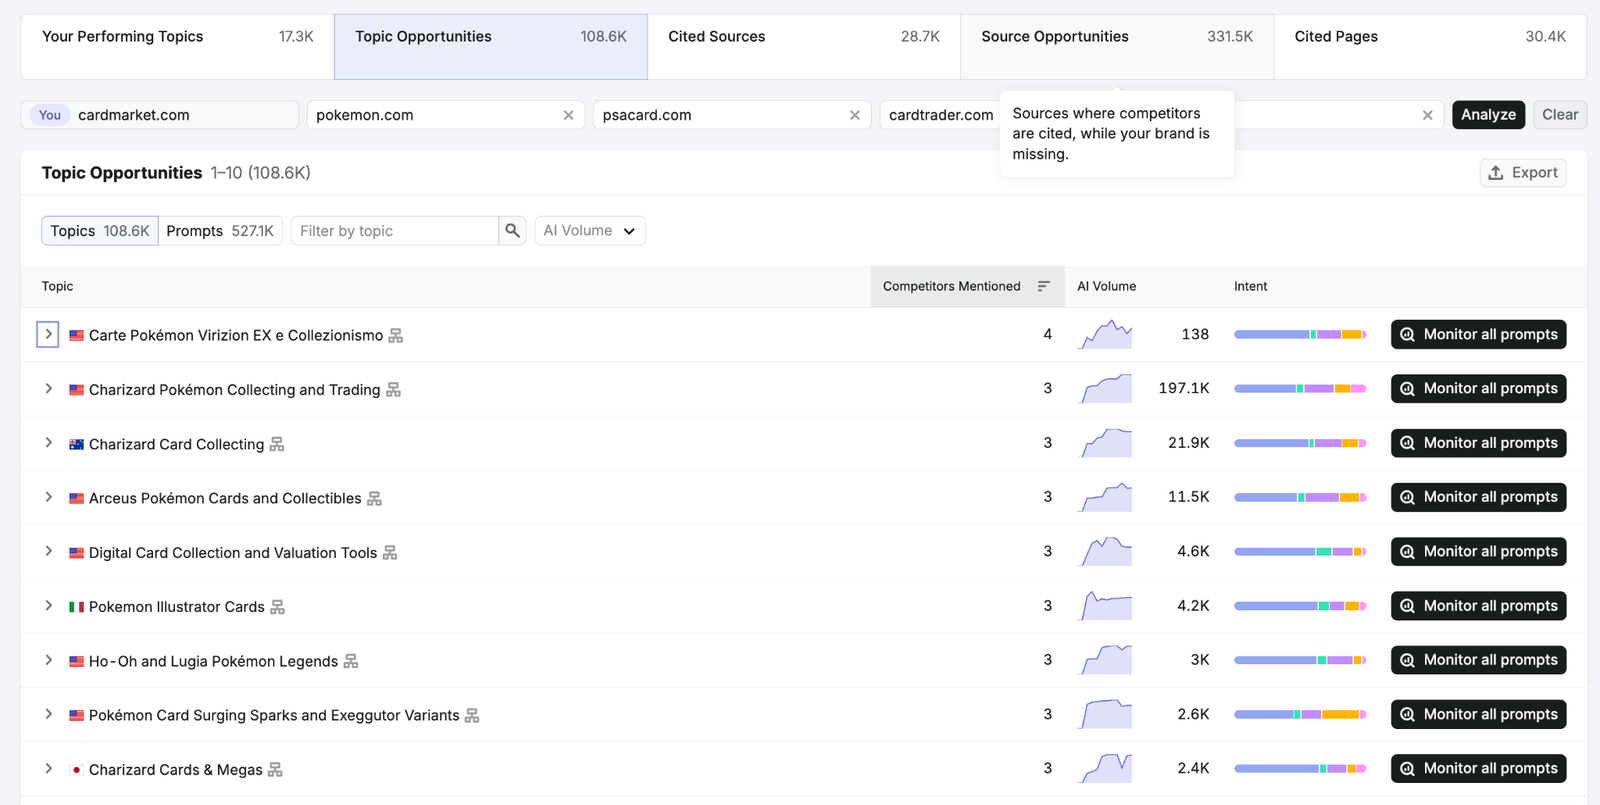Viewport: 1600px width, 805px height.
Task: Open topic hierarchy icon for Carte Pokémon Virizion EX
Action: (396, 336)
